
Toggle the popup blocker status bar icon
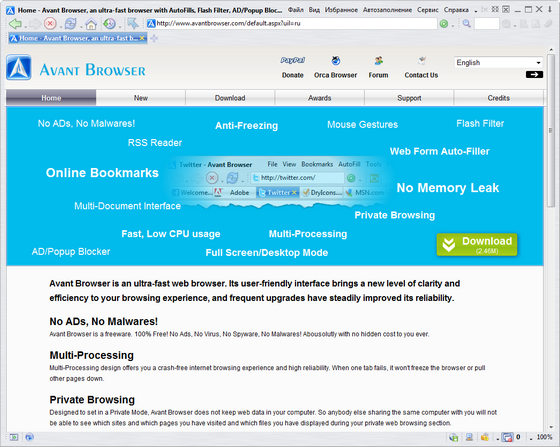click(x=507, y=437)
